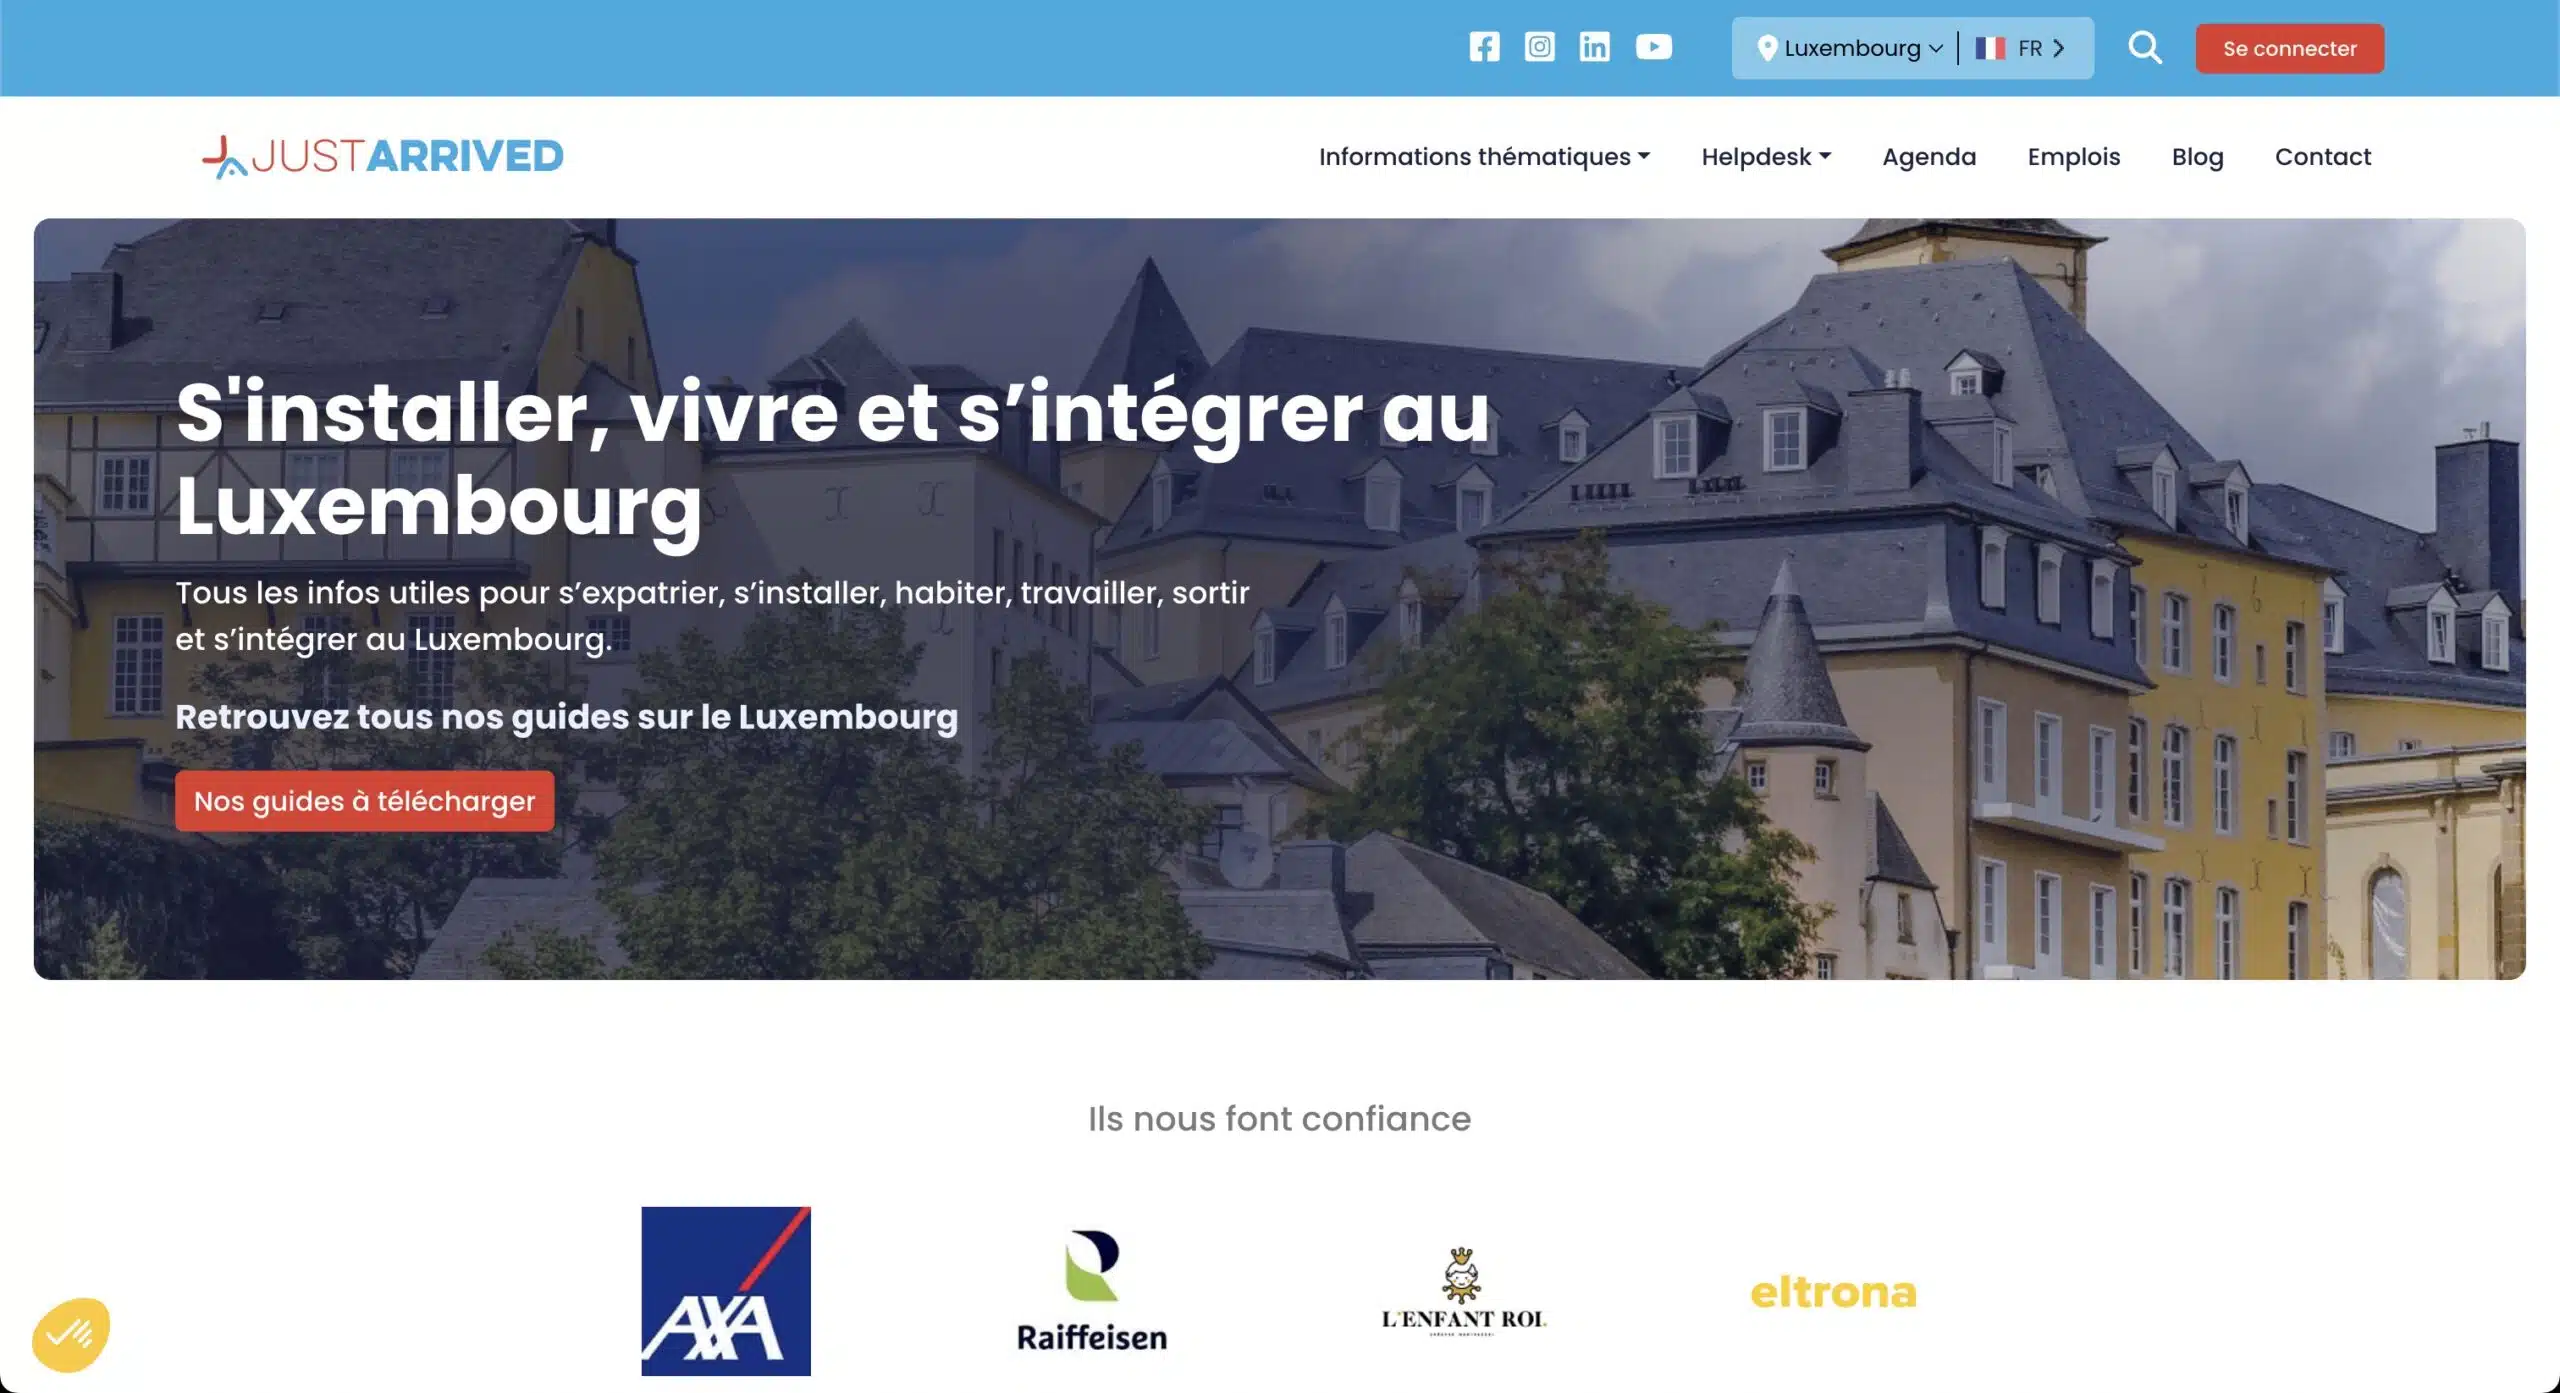
Task: Click the location pin icon
Action: [1767, 48]
